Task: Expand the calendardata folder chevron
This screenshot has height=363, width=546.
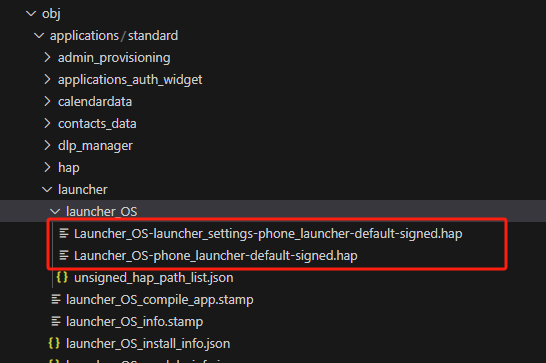Action: [47, 101]
